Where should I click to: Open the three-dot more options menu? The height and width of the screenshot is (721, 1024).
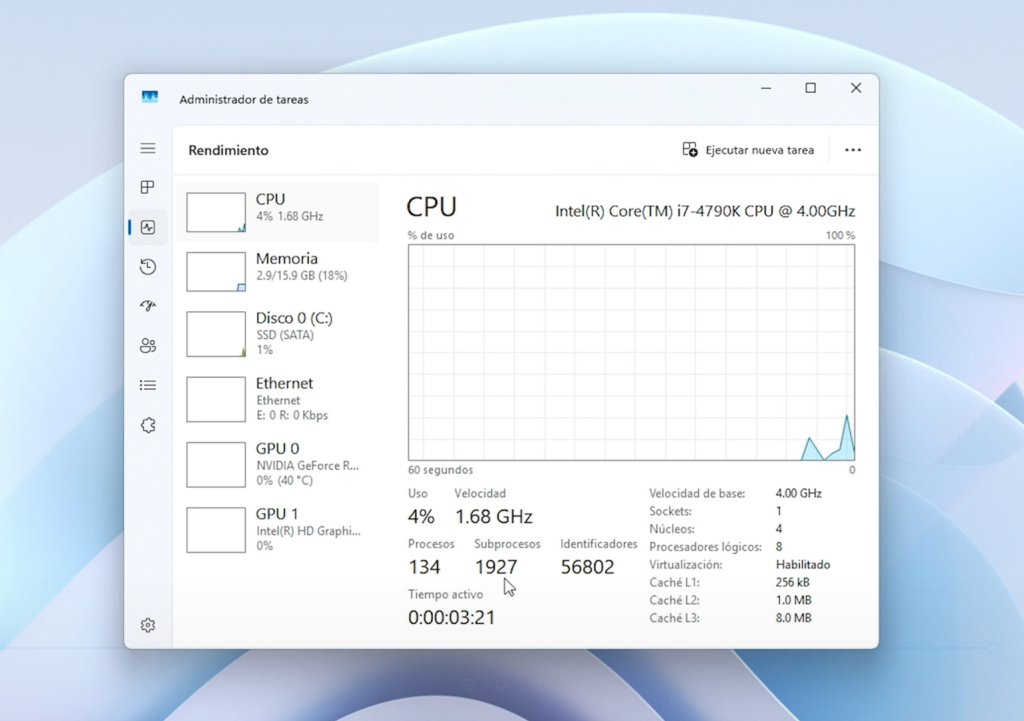click(x=853, y=150)
